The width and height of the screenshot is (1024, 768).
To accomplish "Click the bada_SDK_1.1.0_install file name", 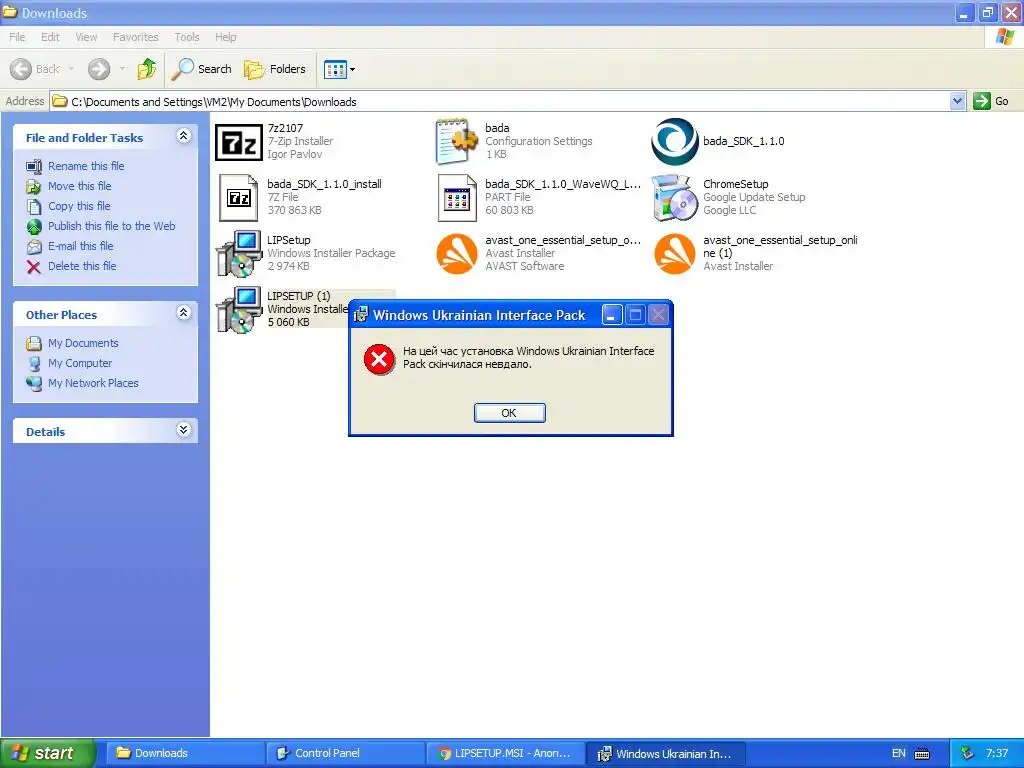I will (x=325, y=184).
